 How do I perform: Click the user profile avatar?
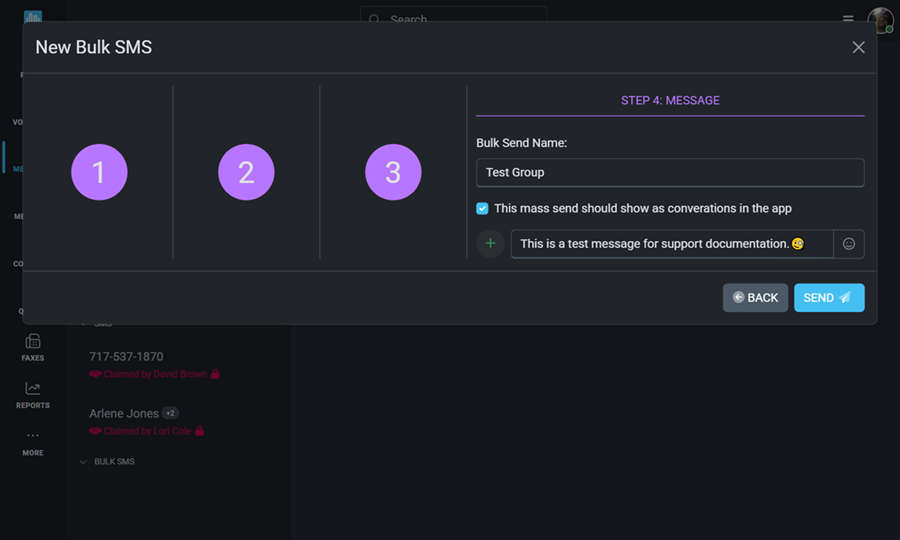[x=880, y=20]
